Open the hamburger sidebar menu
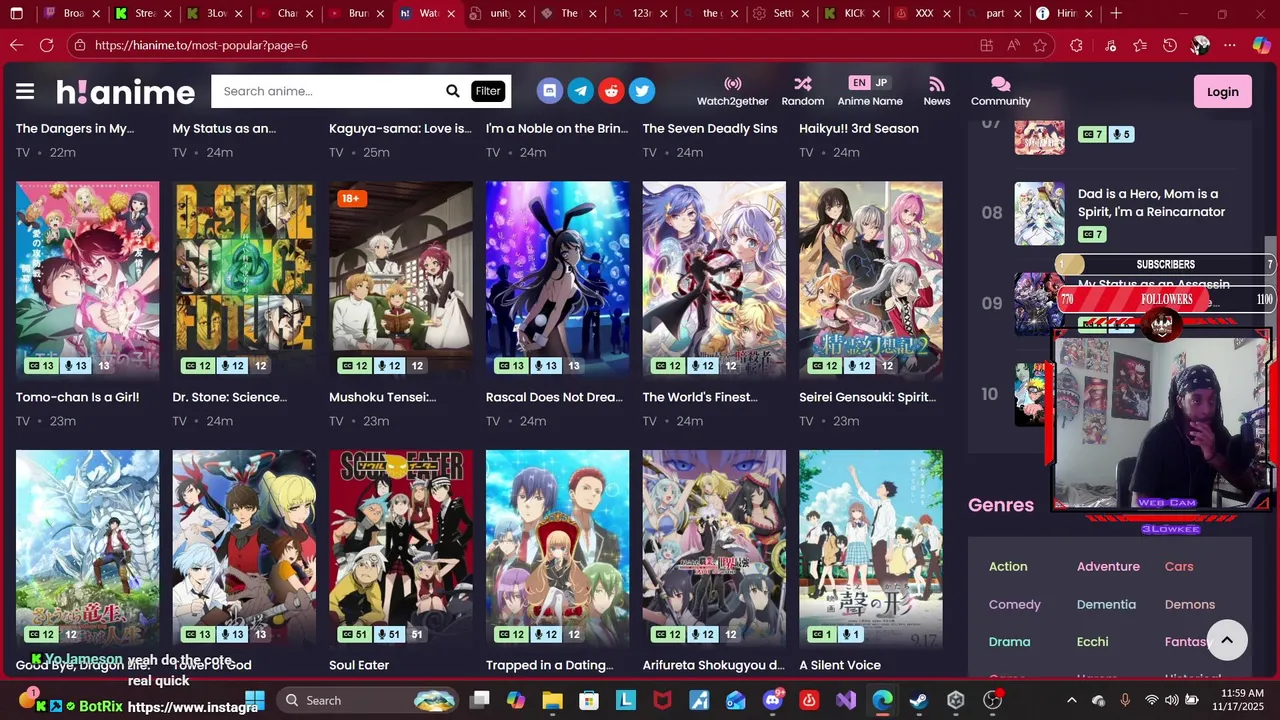The height and width of the screenshot is (720, 1280). 25,91
